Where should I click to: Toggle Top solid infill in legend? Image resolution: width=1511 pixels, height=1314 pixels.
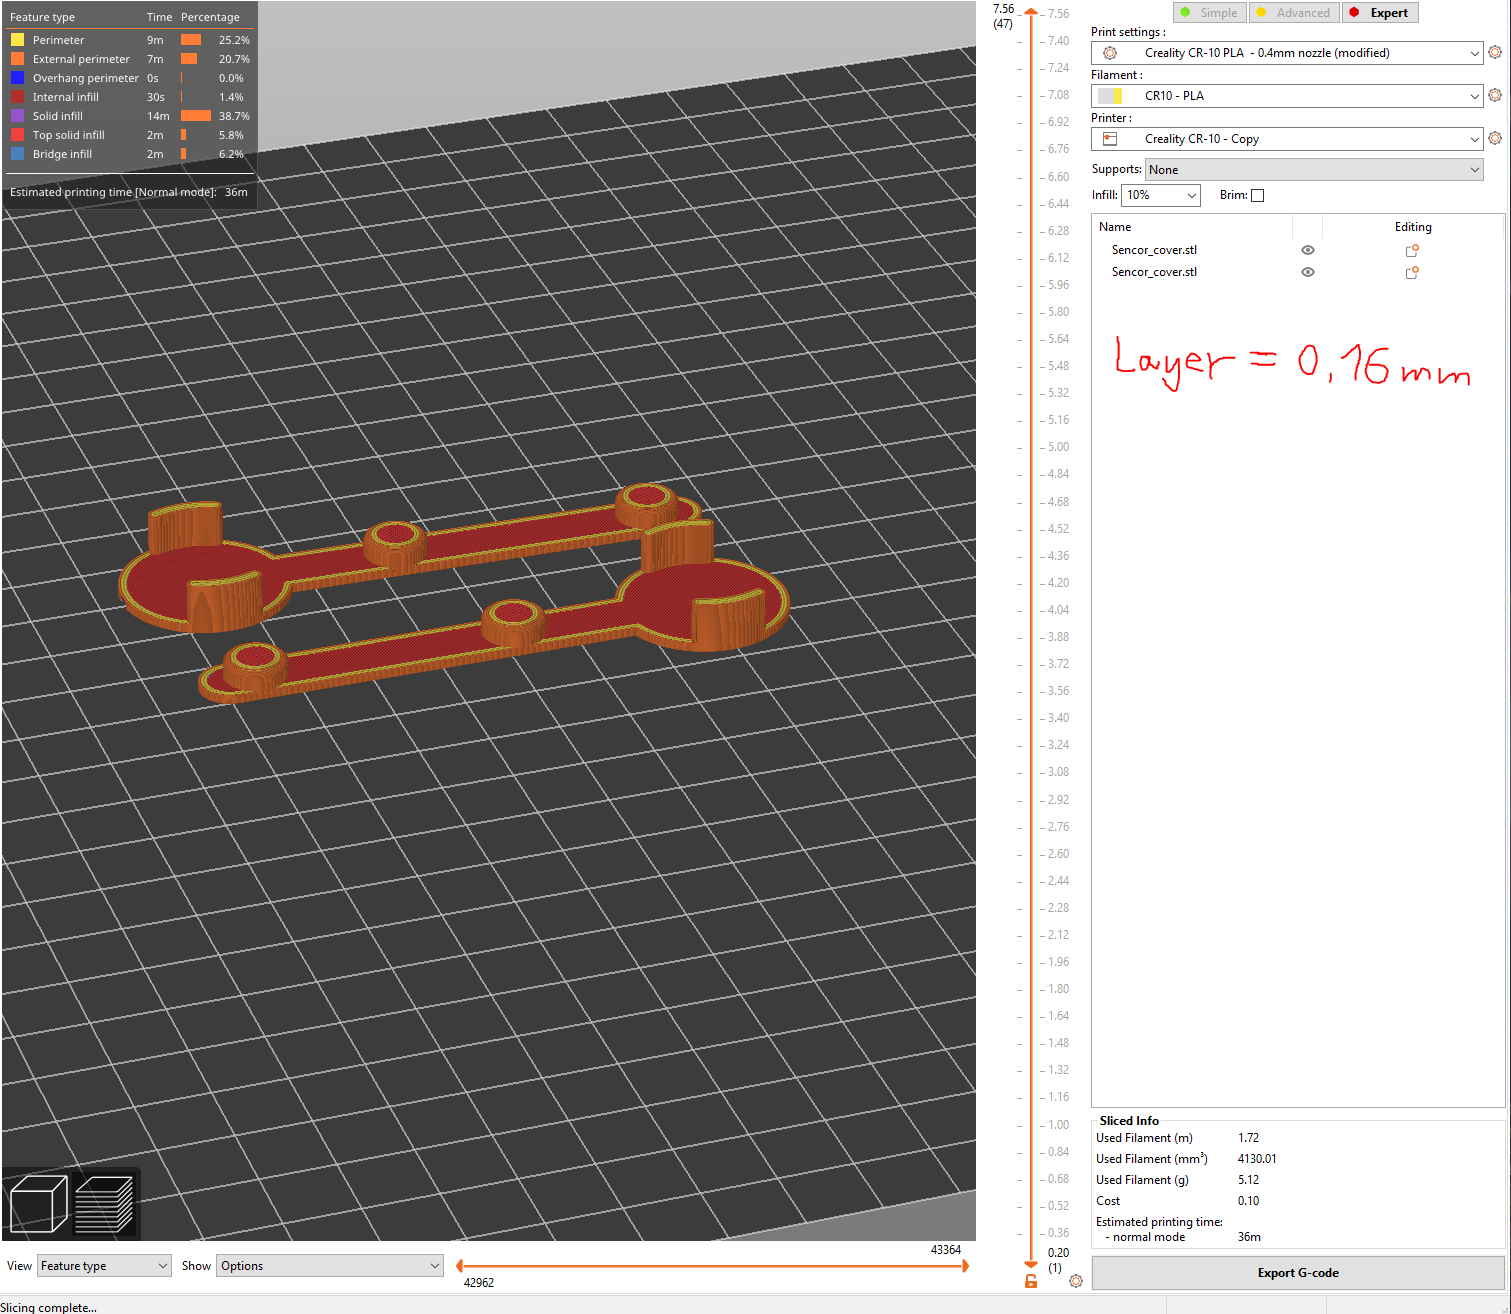coord(69,135)
